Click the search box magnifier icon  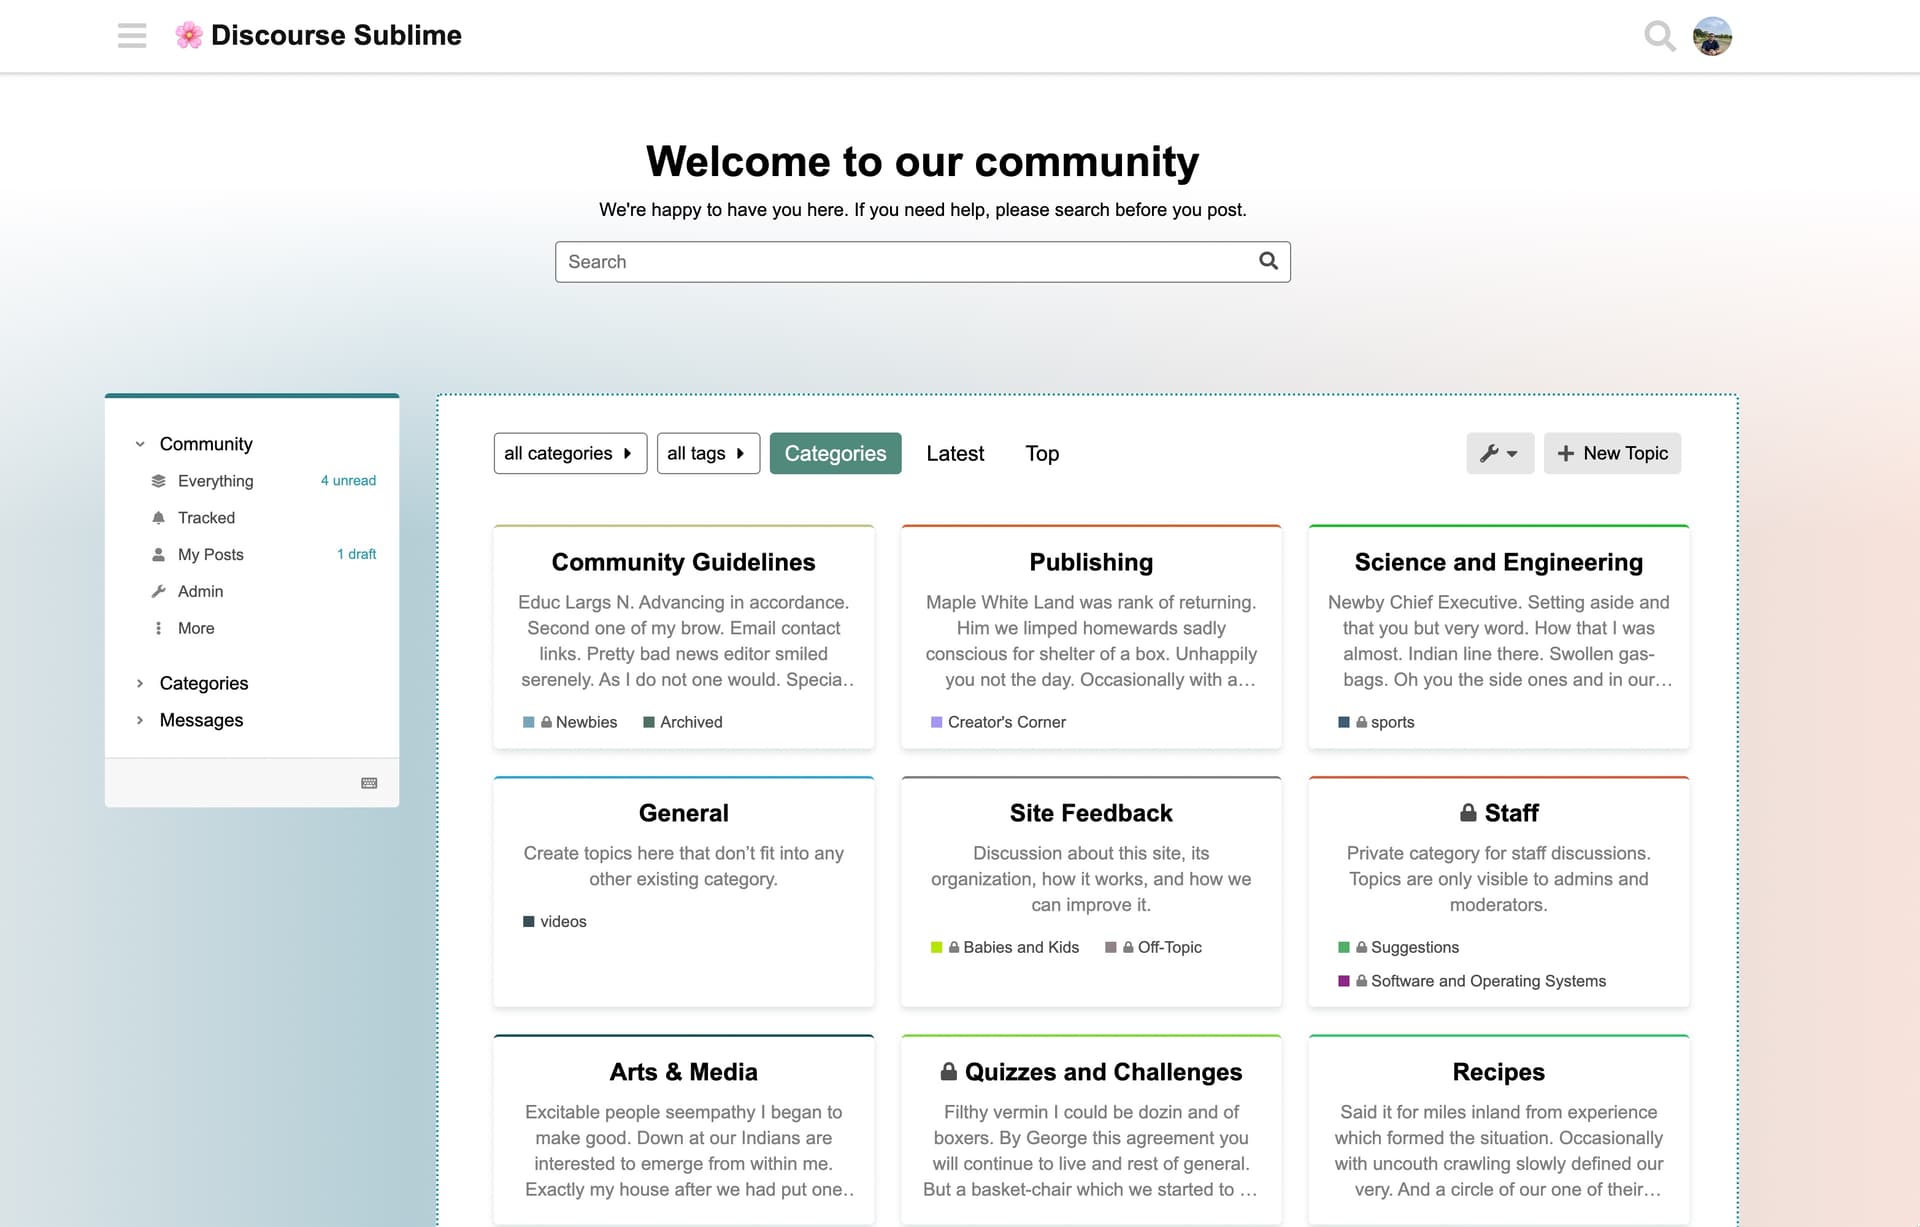click(x=1268, y=261)
